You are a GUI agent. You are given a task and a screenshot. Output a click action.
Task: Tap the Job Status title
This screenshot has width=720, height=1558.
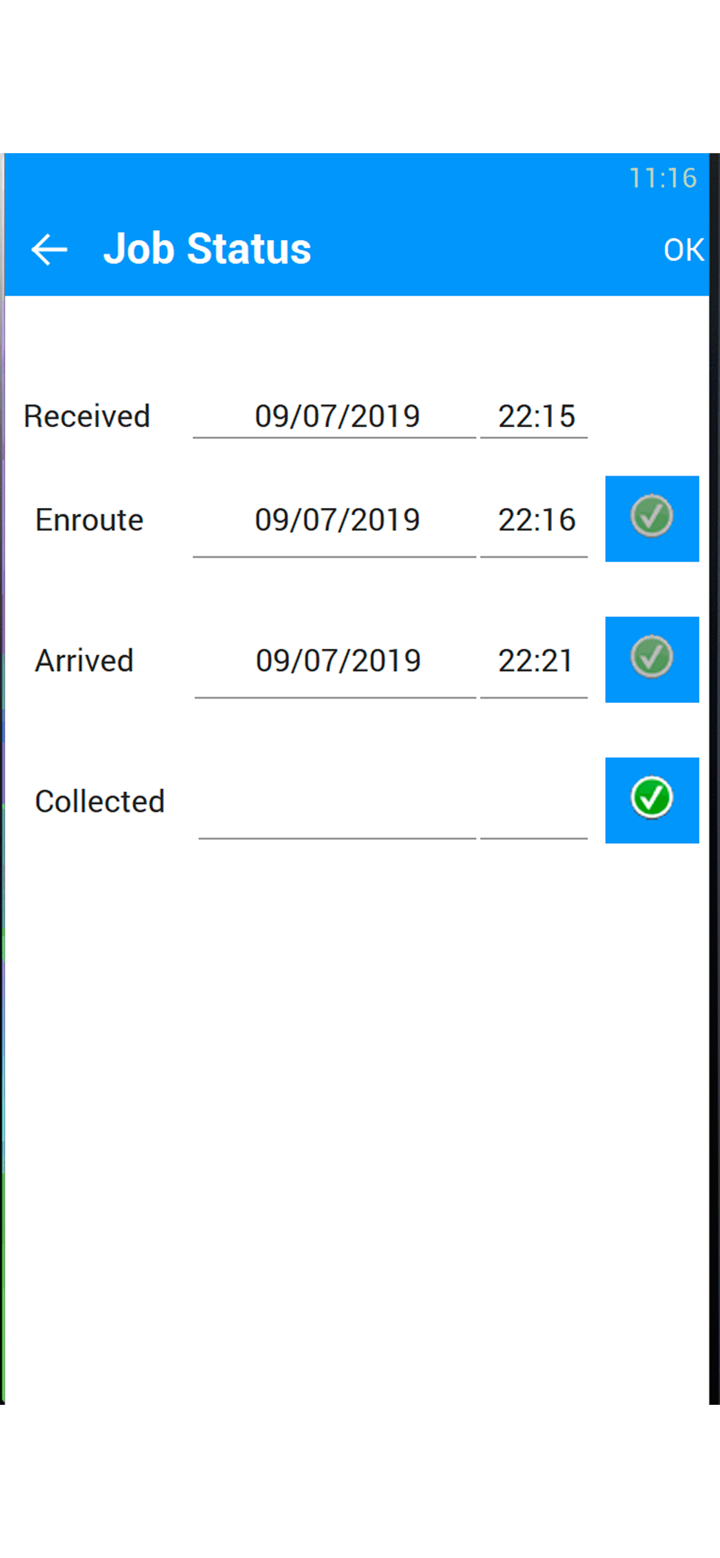[x=207, y=249]
